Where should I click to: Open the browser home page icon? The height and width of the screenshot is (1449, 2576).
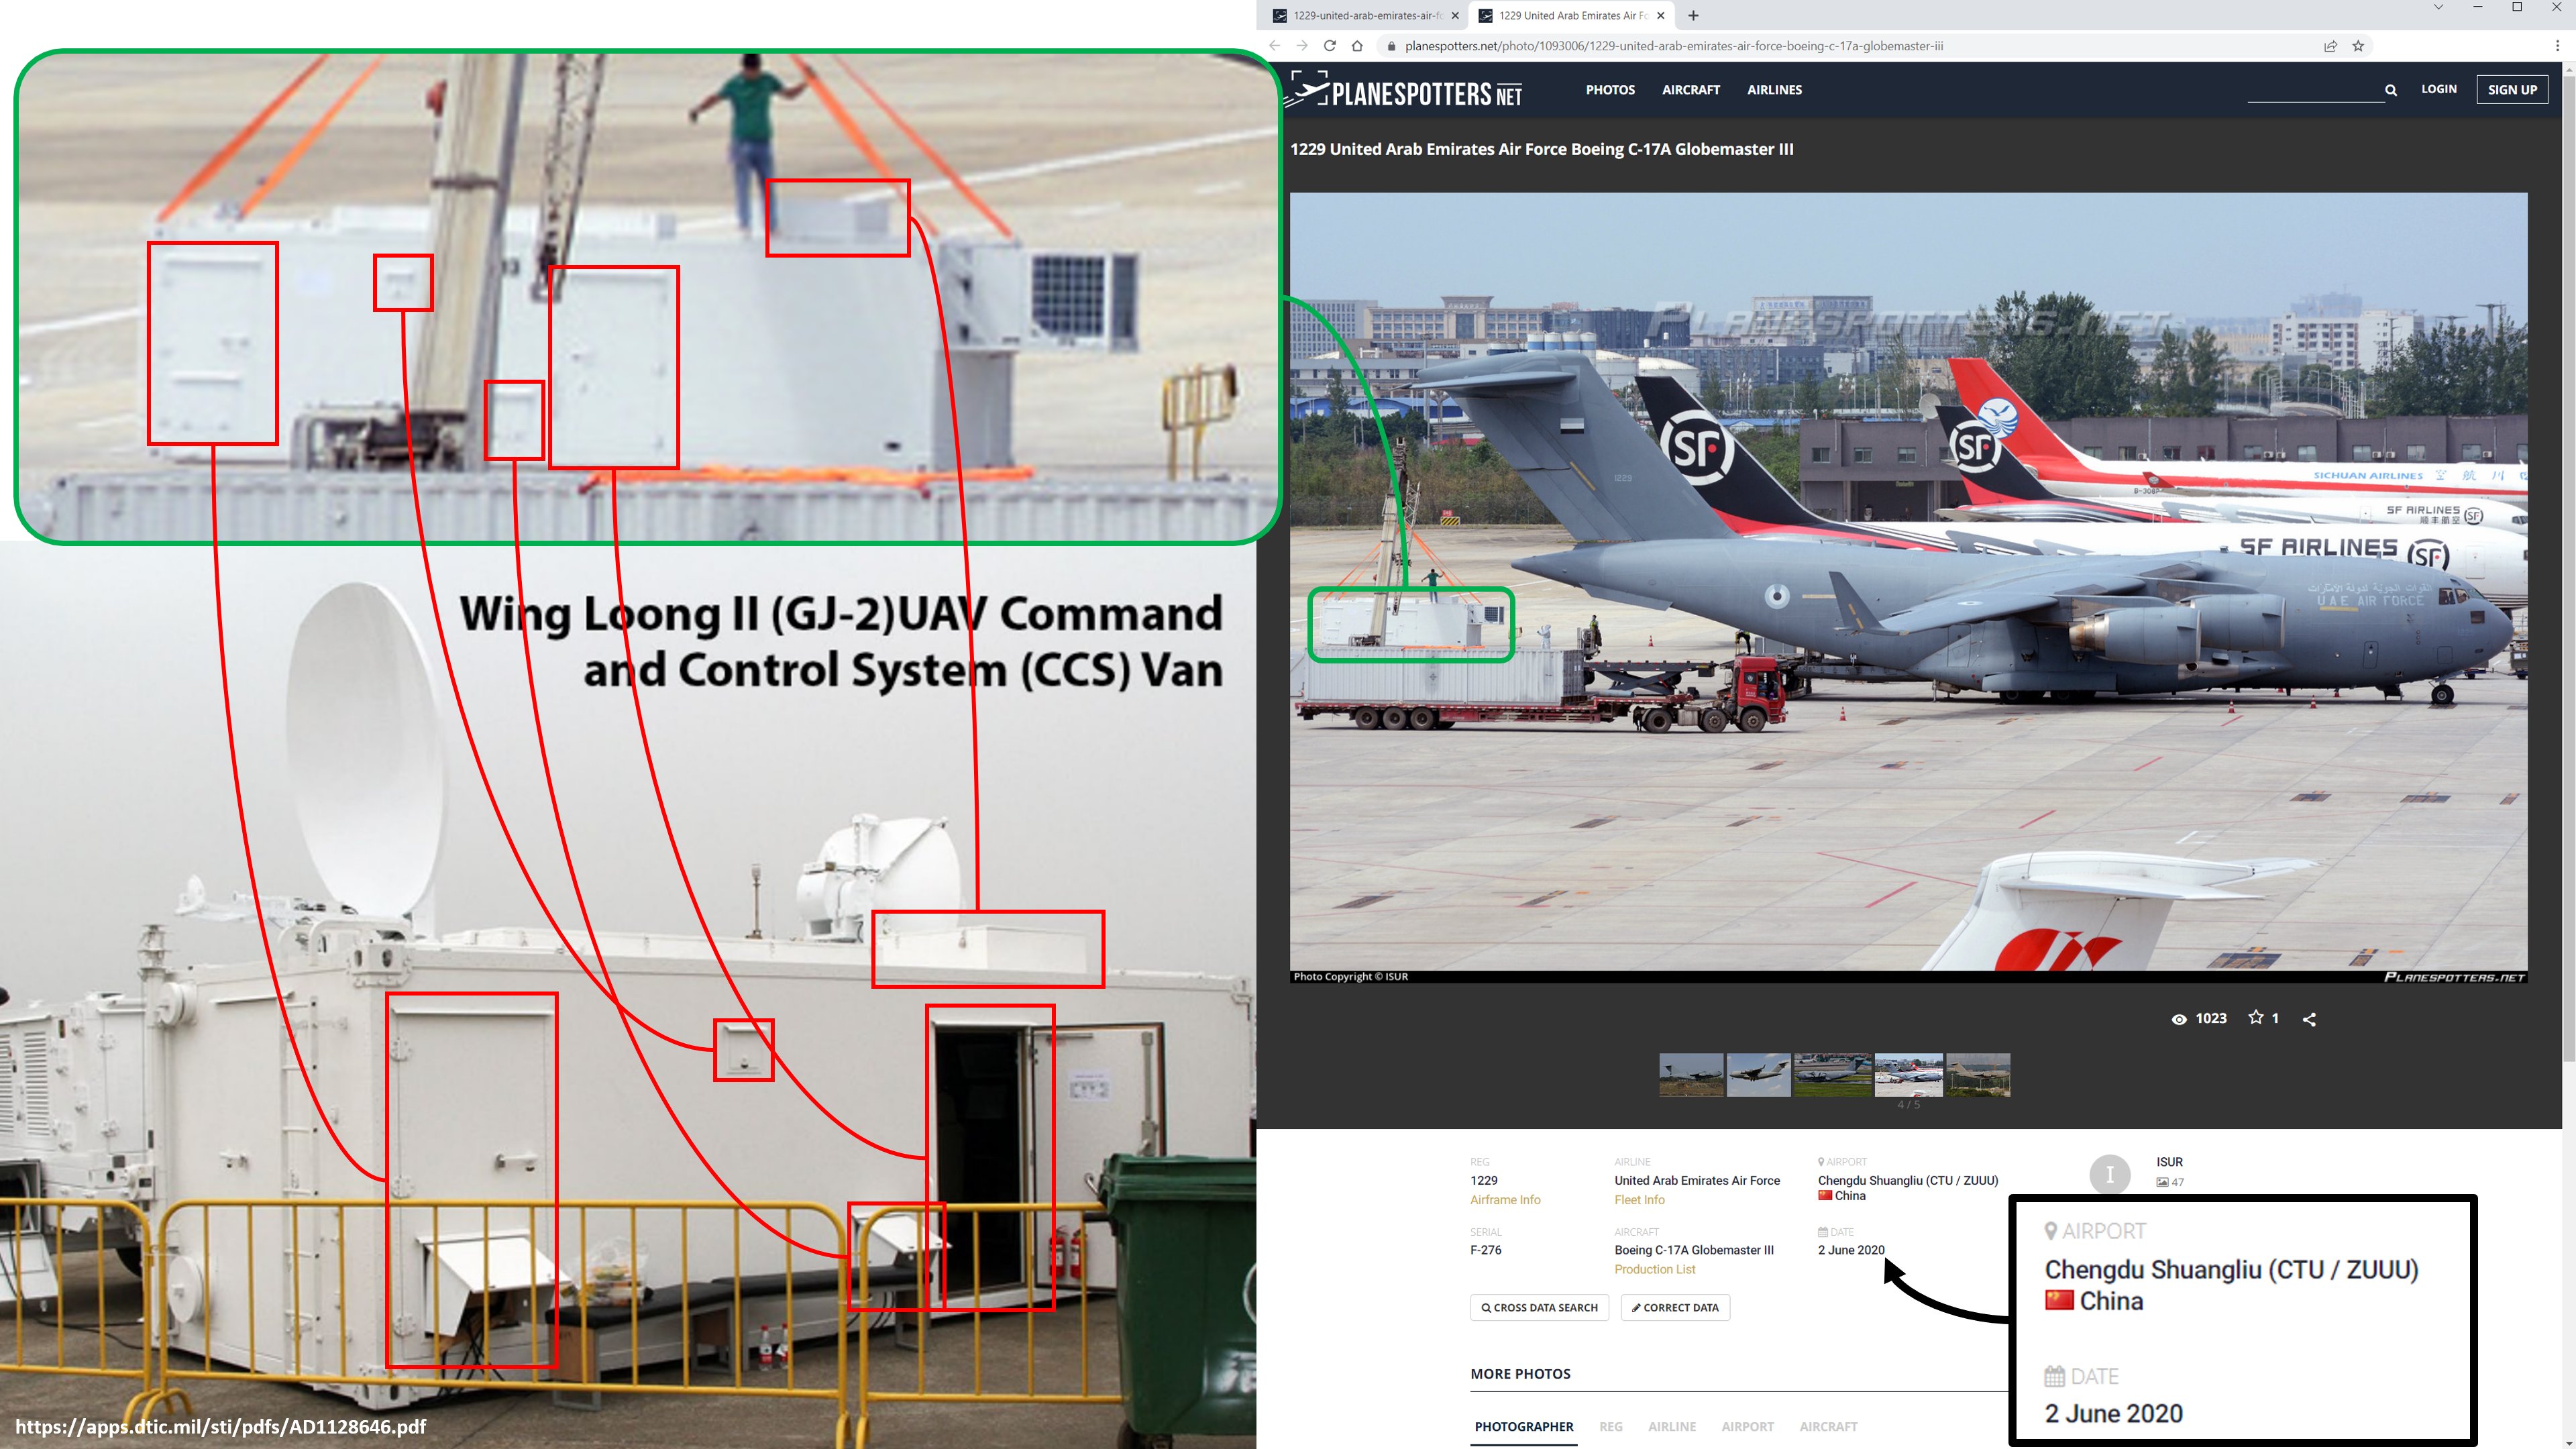1357,46
